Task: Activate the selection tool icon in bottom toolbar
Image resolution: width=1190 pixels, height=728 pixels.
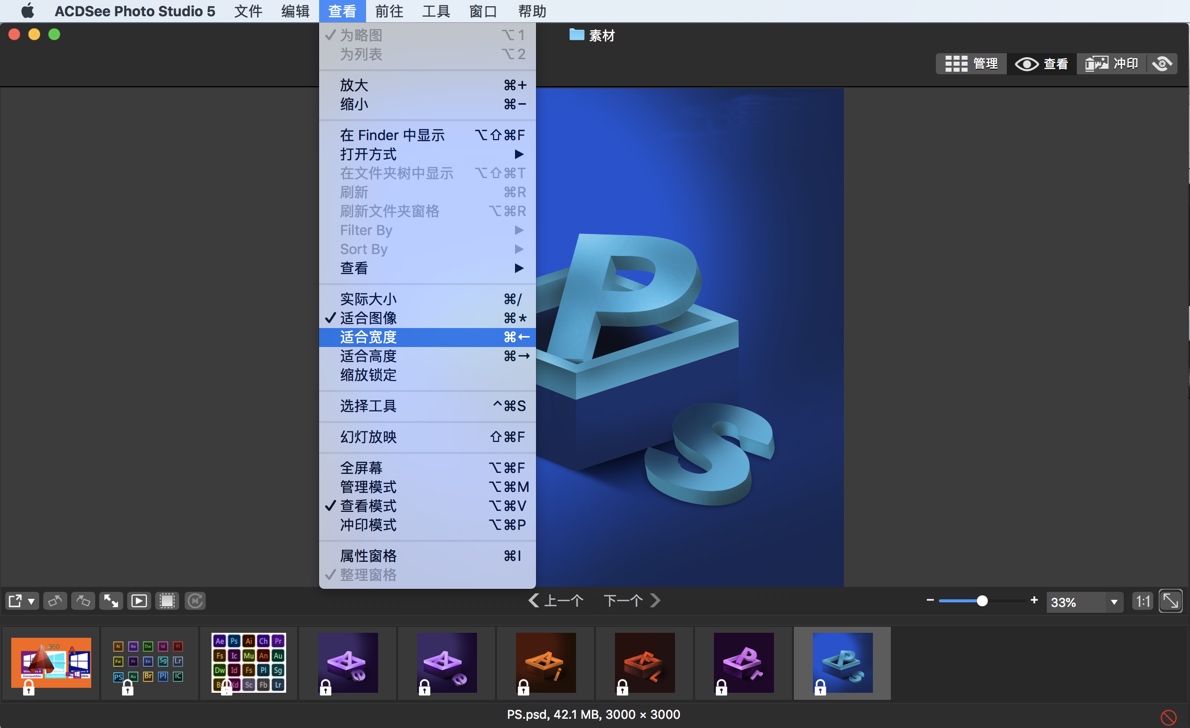Action: [167, 600]
